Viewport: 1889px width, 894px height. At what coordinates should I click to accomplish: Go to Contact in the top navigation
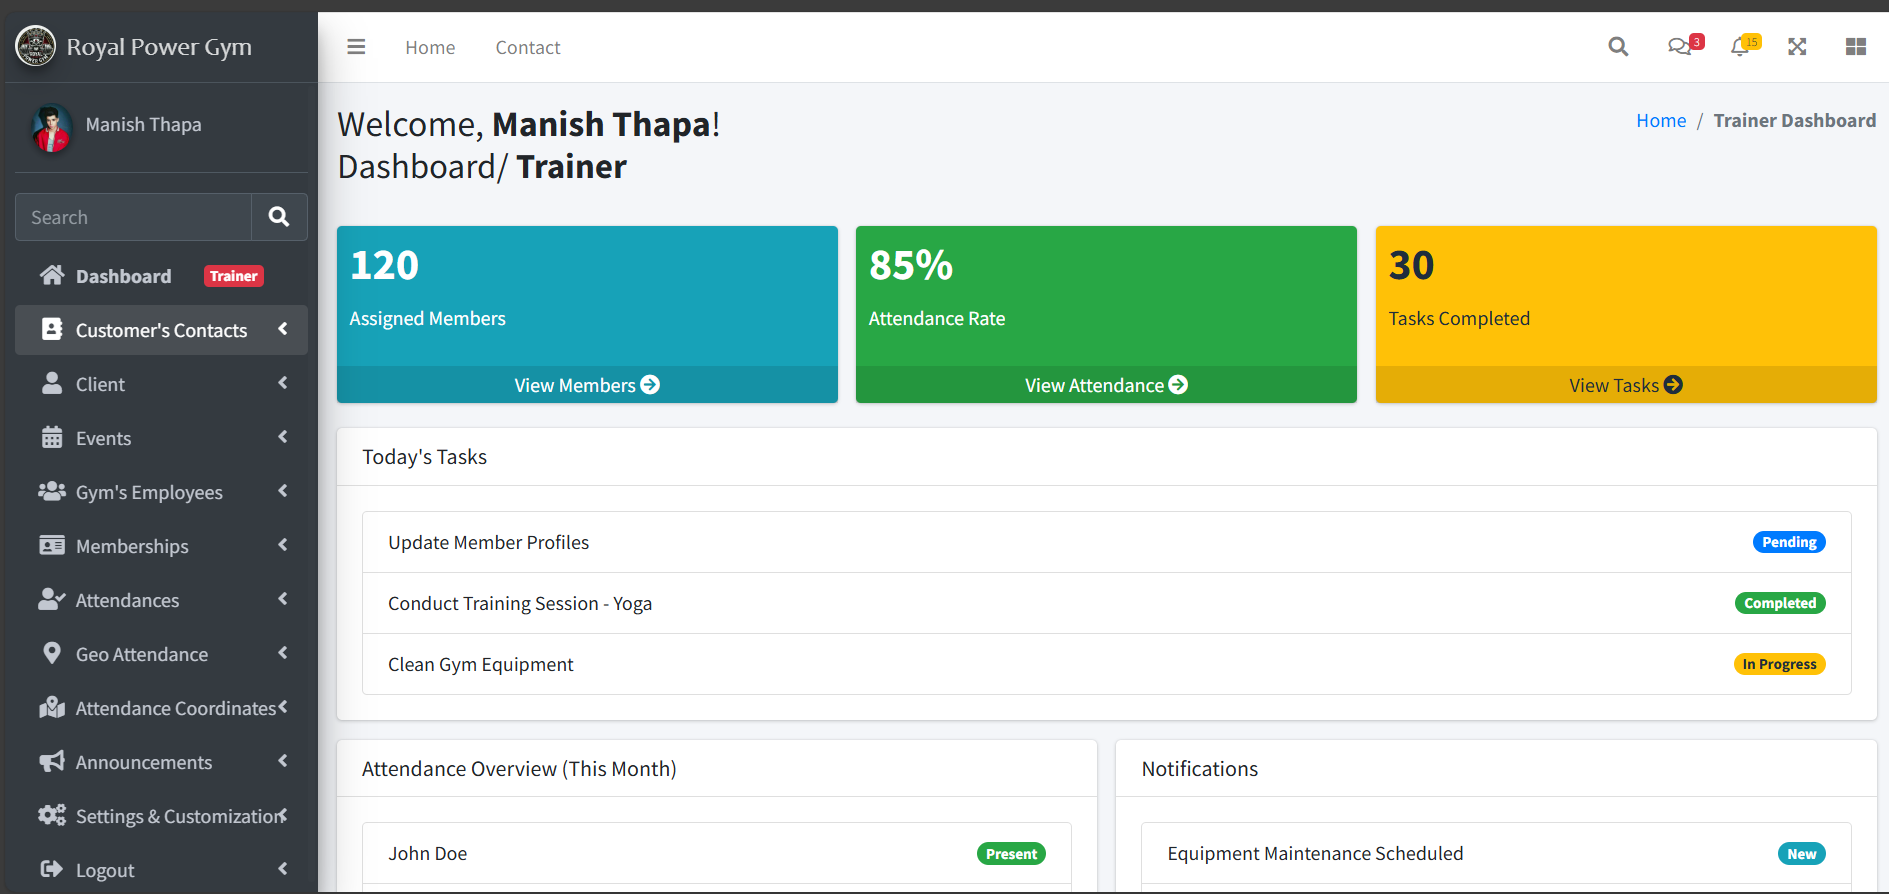(527, 47)
